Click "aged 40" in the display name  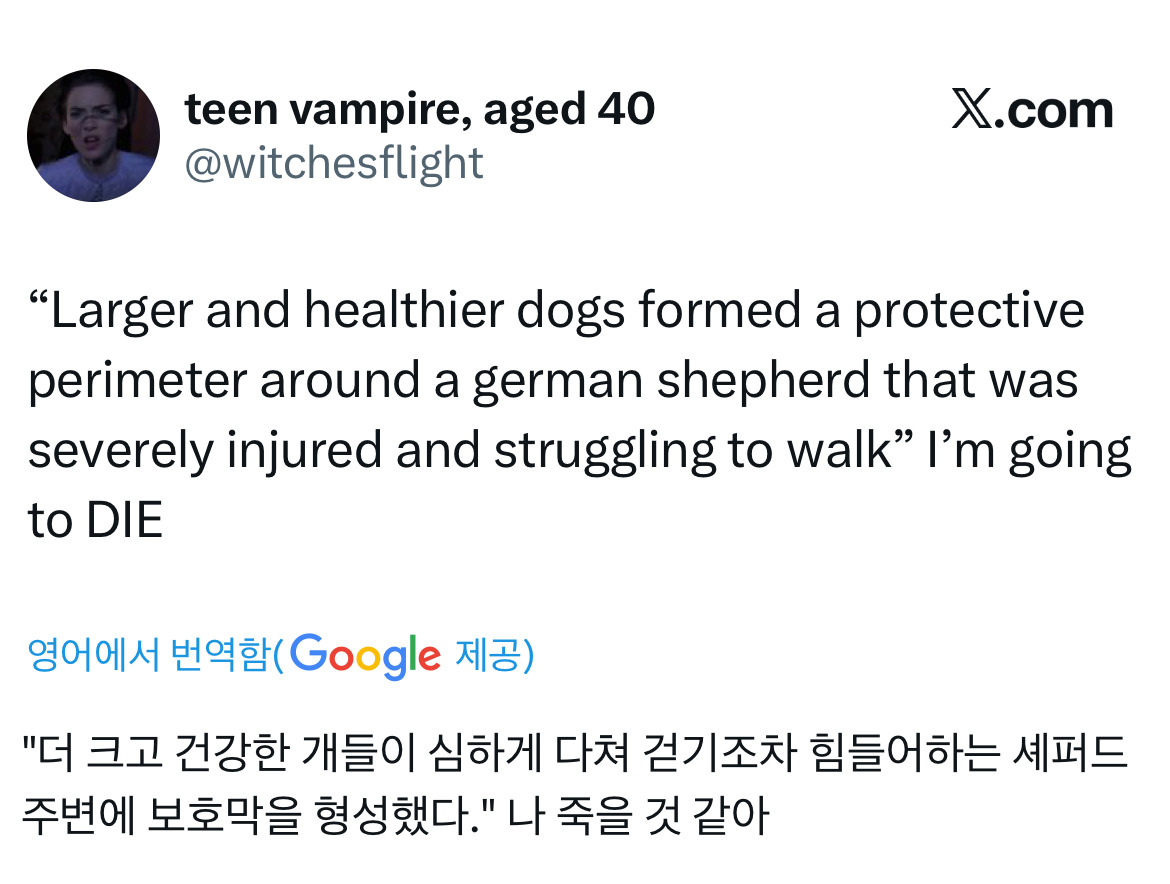(568, 109)
